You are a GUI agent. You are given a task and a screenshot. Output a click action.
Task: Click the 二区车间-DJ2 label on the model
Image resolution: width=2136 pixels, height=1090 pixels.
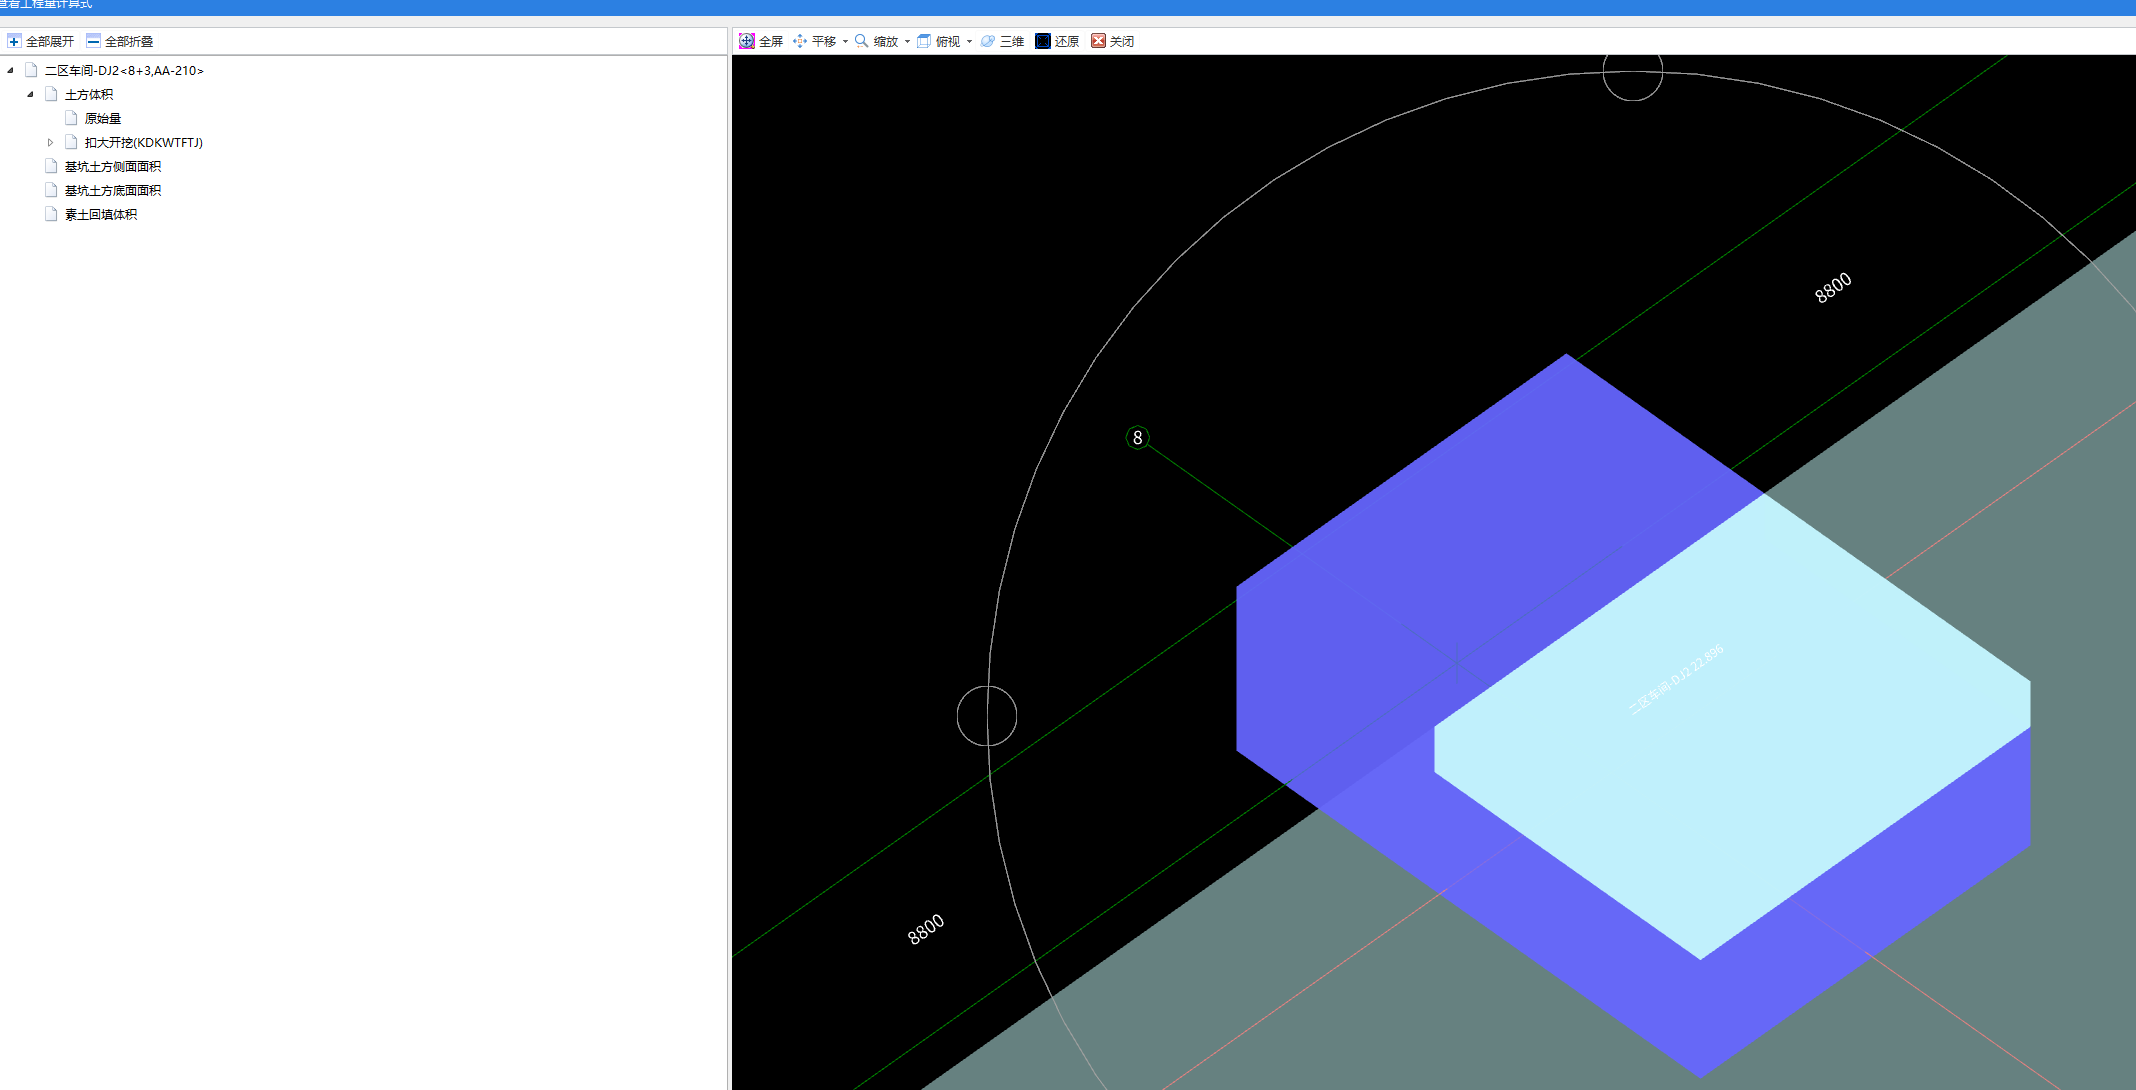point(1676,680)
